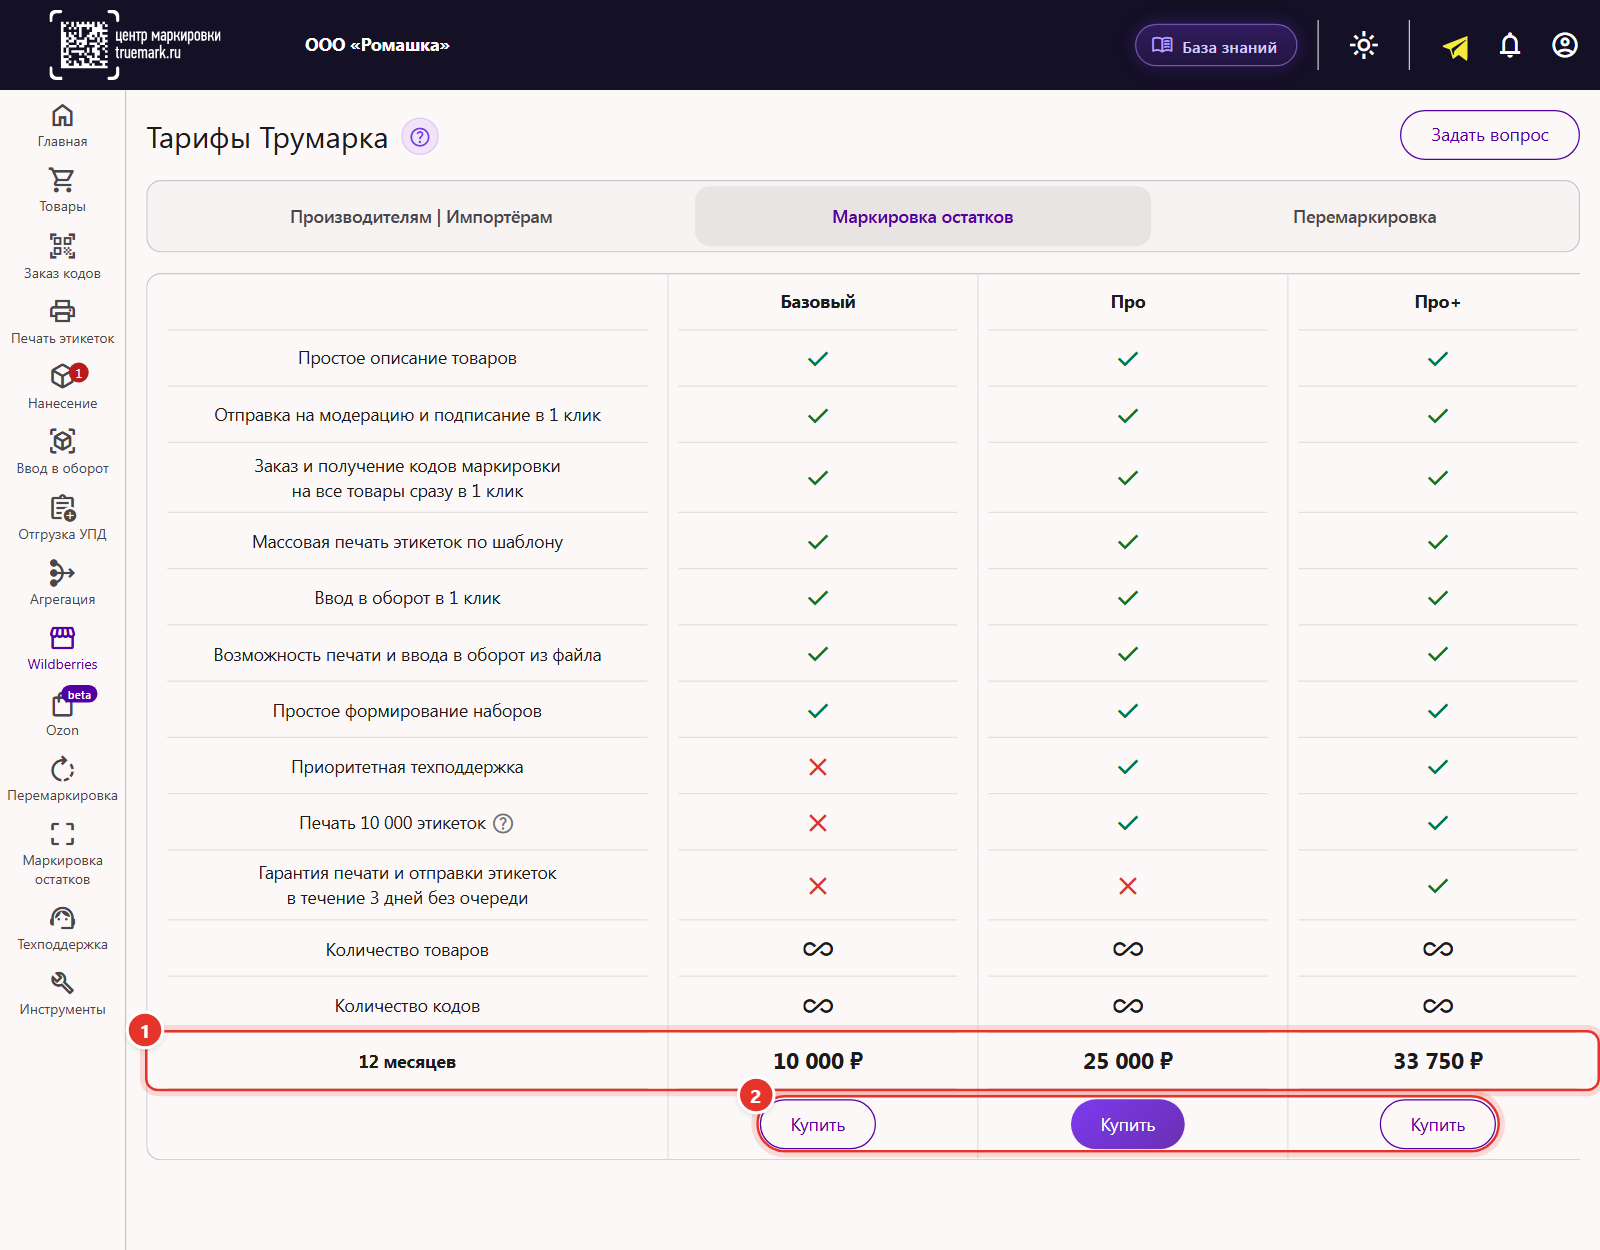
Task: Switch to Производителям | Импортёрам tab
Action: tap(421, 217)
